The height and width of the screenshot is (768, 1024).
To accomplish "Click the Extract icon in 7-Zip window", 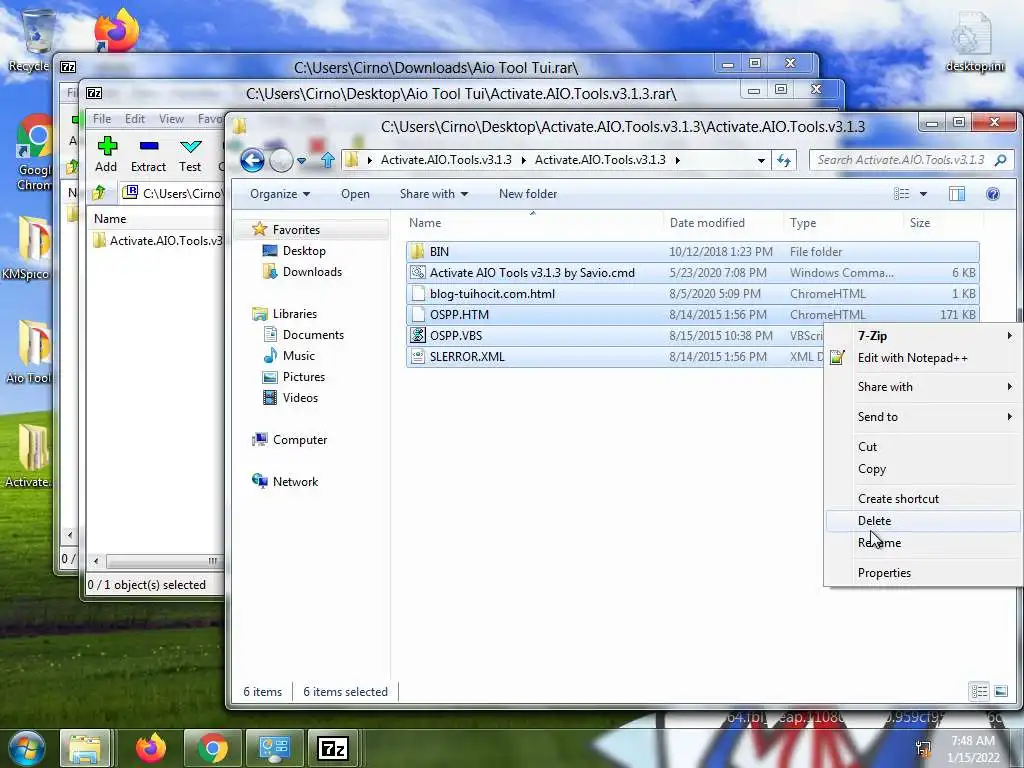I will tap(148, 154).
